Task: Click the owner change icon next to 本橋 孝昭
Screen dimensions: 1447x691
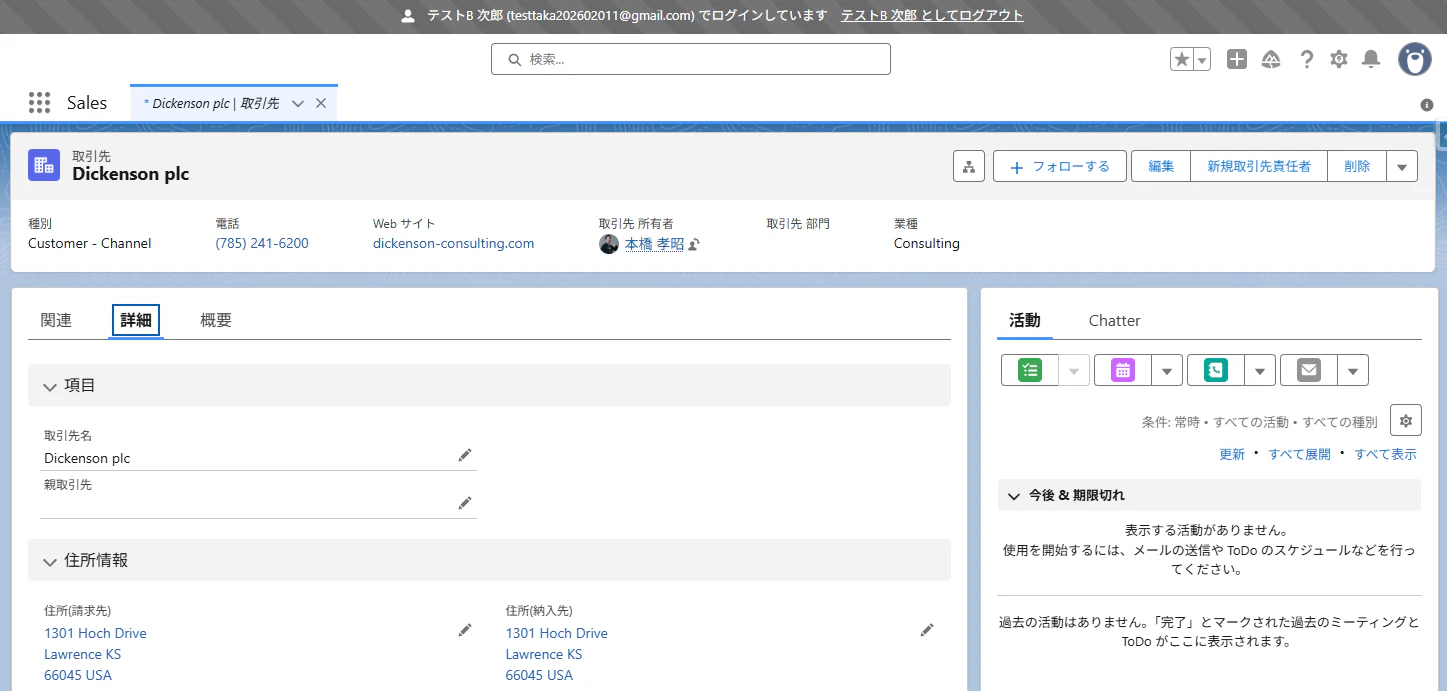Action: (694, 244)
